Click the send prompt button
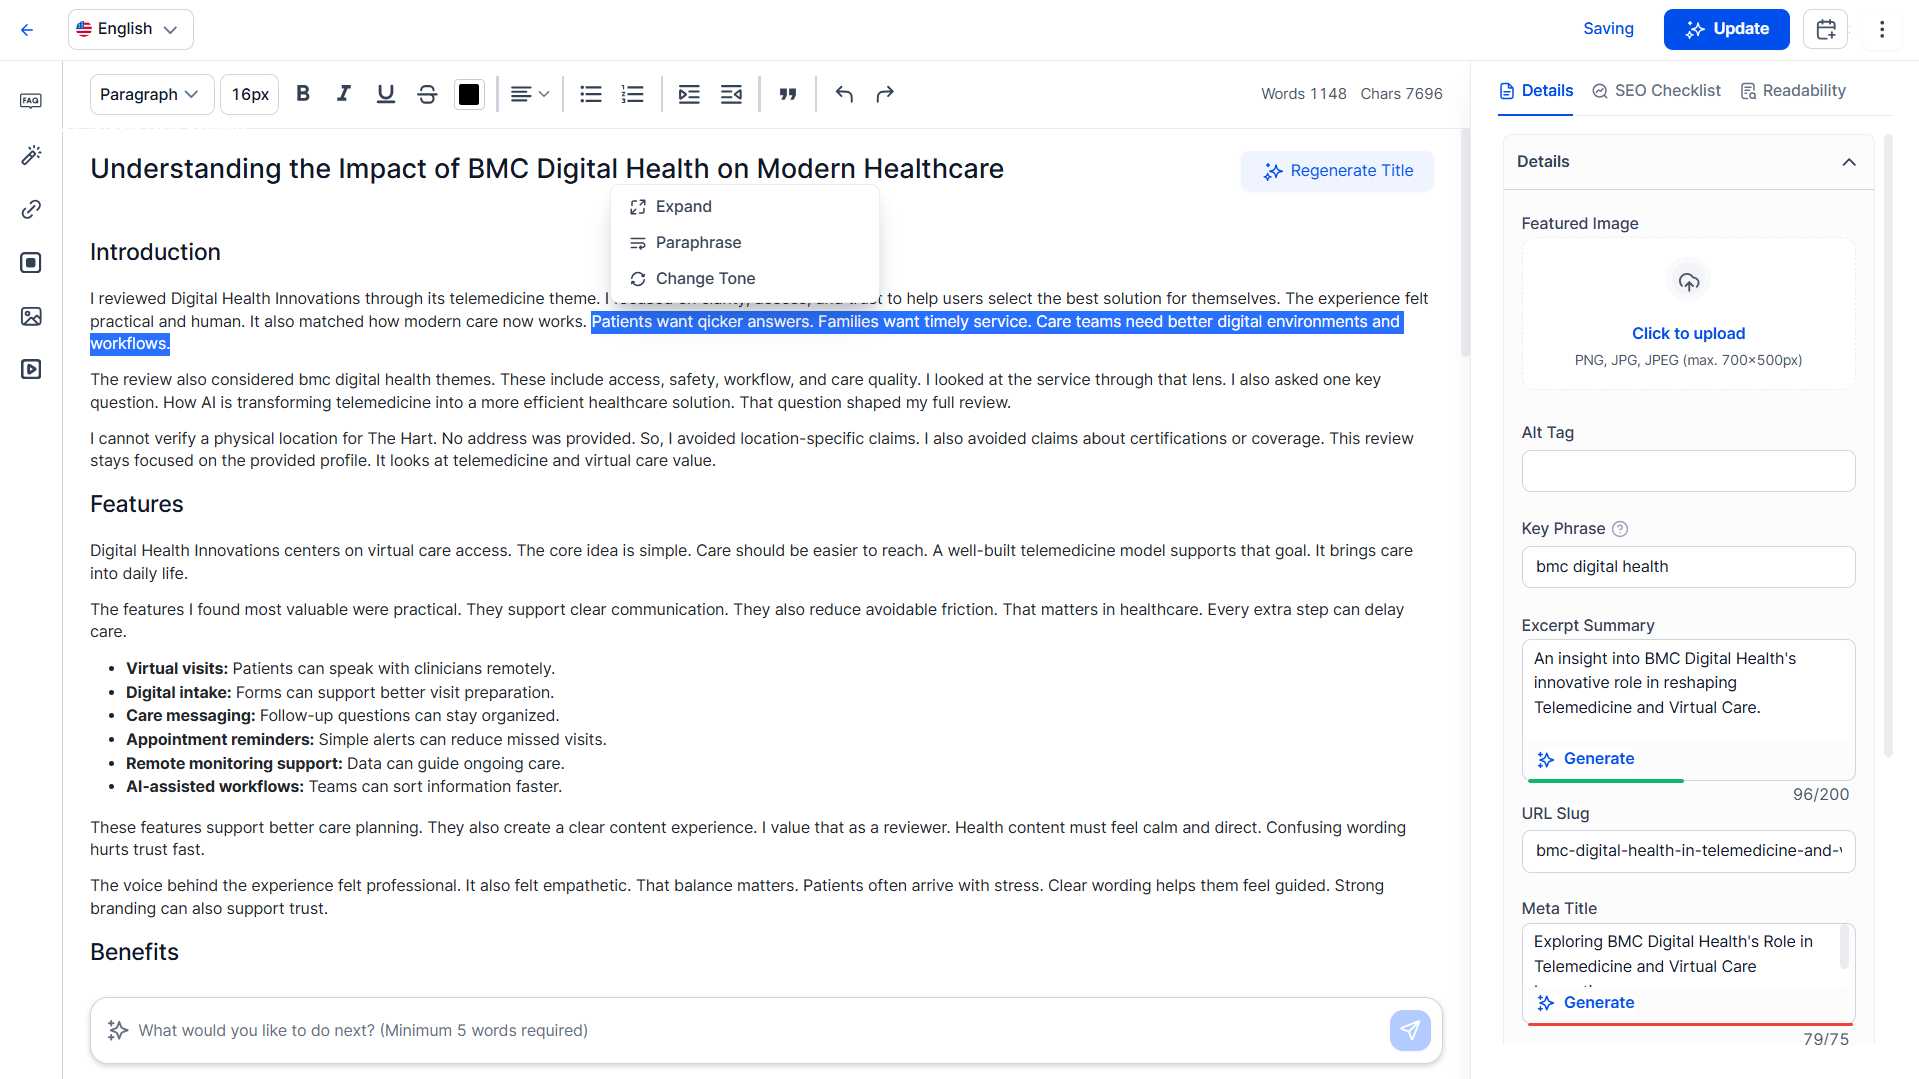The image size is (1919, 1079). point(1410,1031)
